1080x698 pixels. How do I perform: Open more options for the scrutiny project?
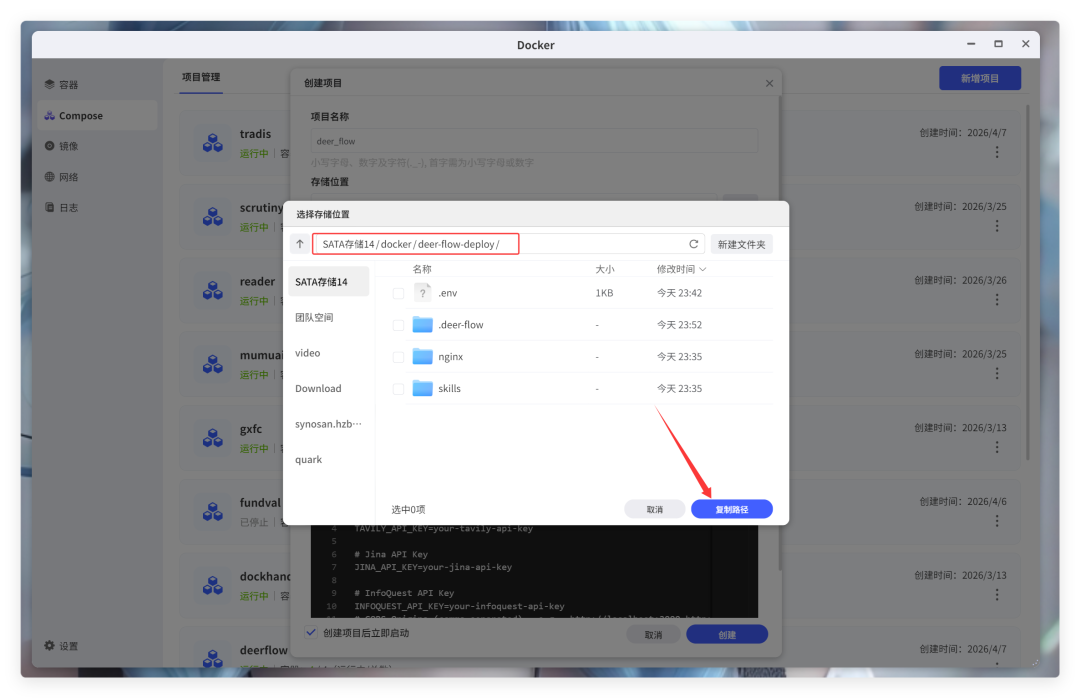pos(997,226)
